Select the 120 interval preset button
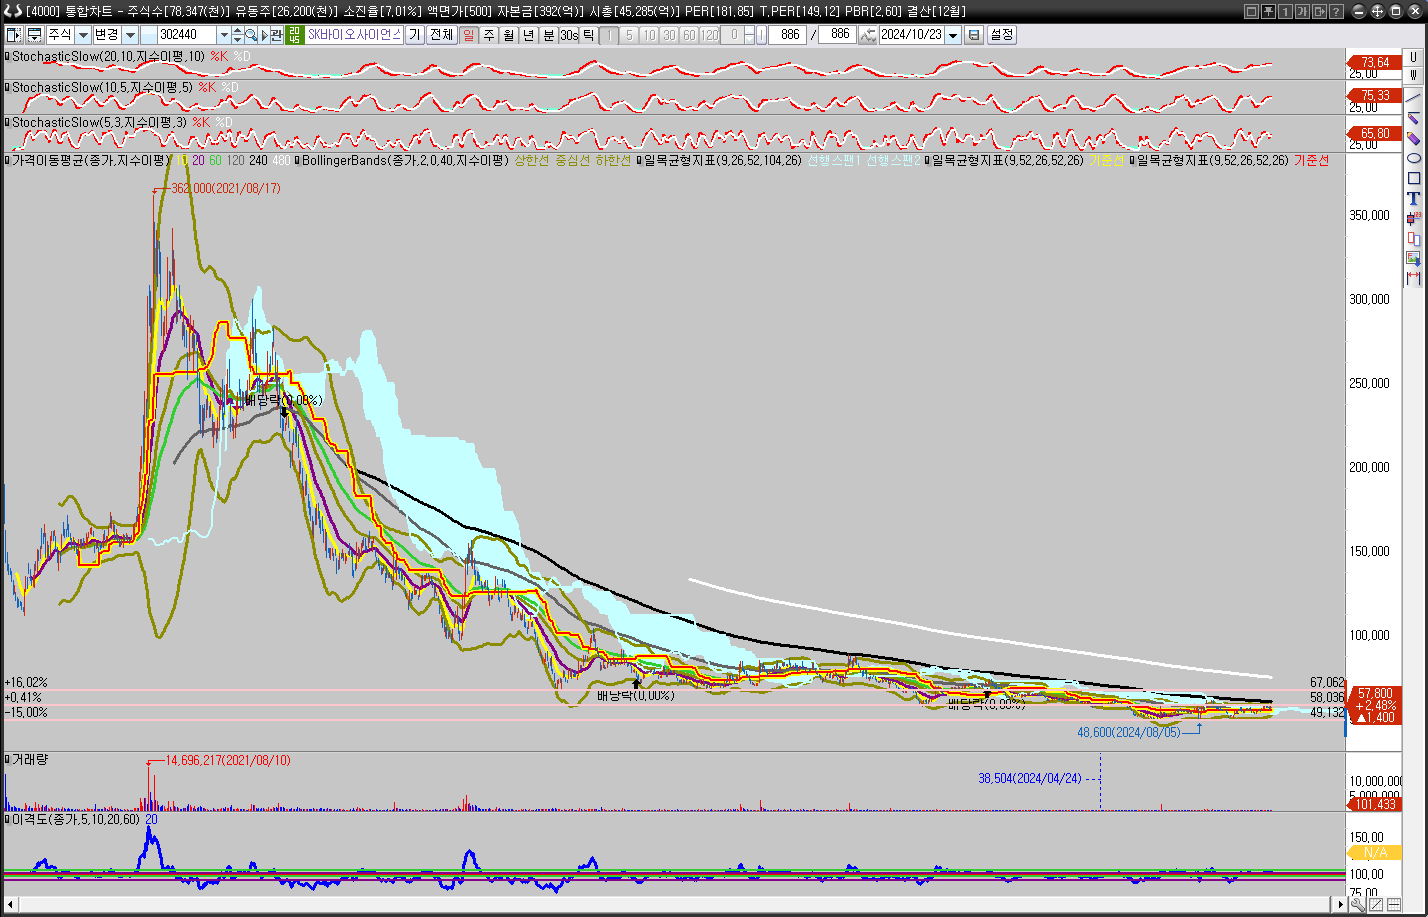 (709, 35)
